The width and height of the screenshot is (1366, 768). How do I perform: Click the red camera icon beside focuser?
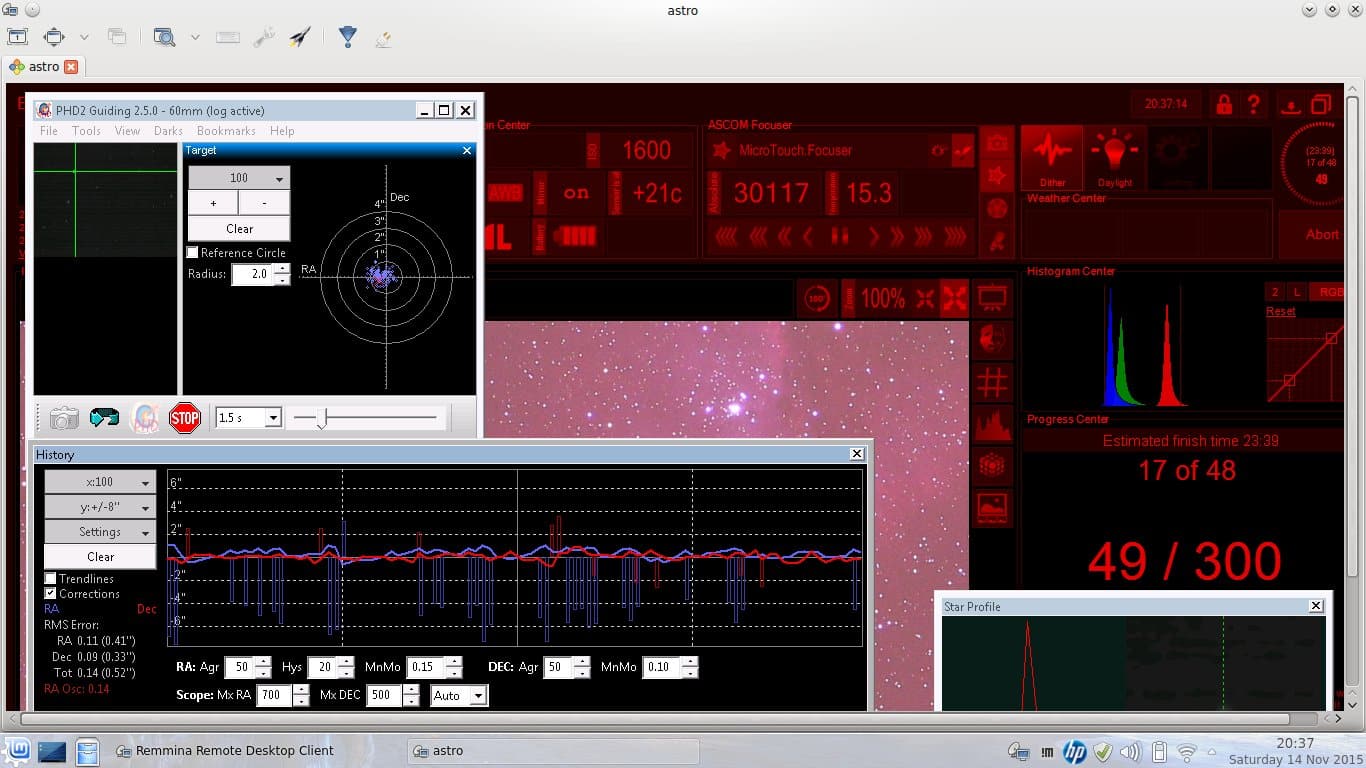[996, 144]
